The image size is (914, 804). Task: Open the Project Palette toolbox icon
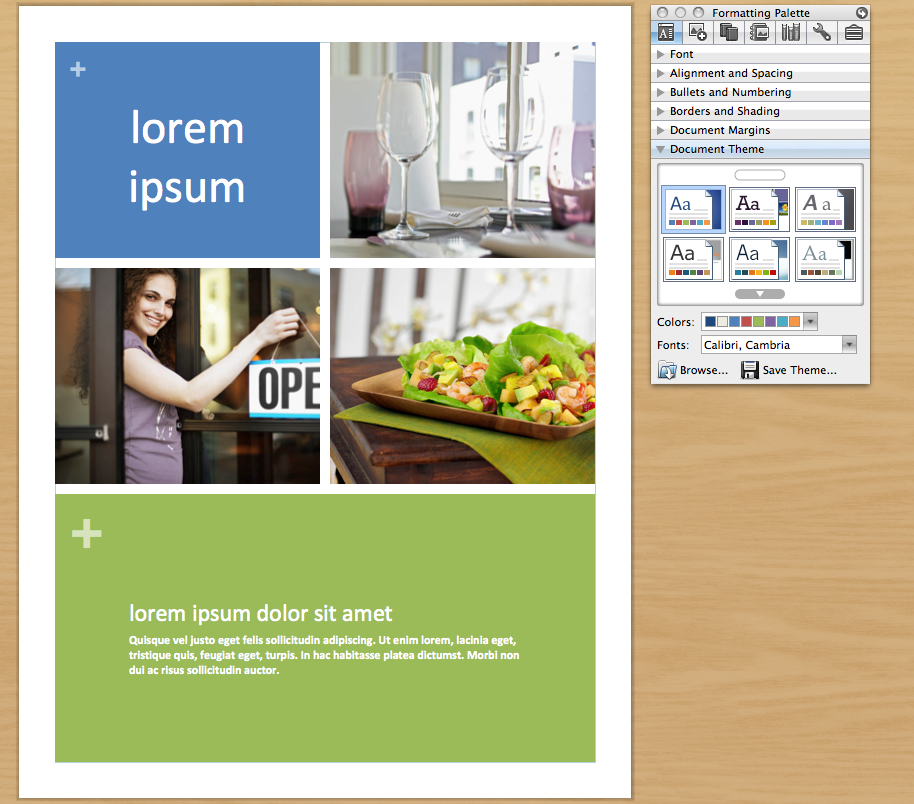[852, 32]
